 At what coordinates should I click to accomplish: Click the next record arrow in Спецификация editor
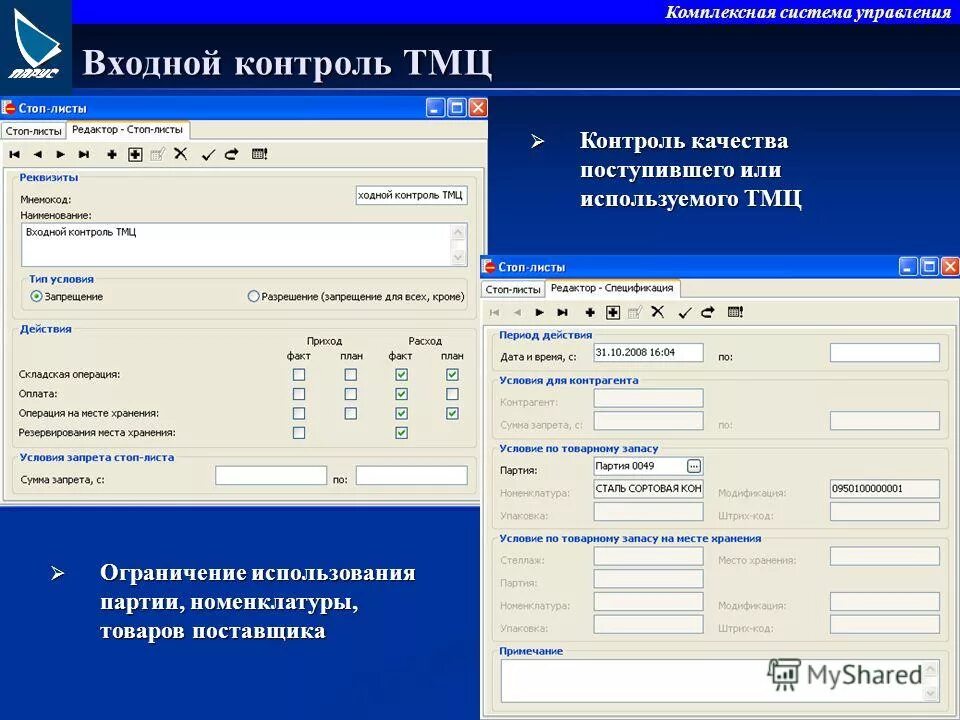[540, 312]
